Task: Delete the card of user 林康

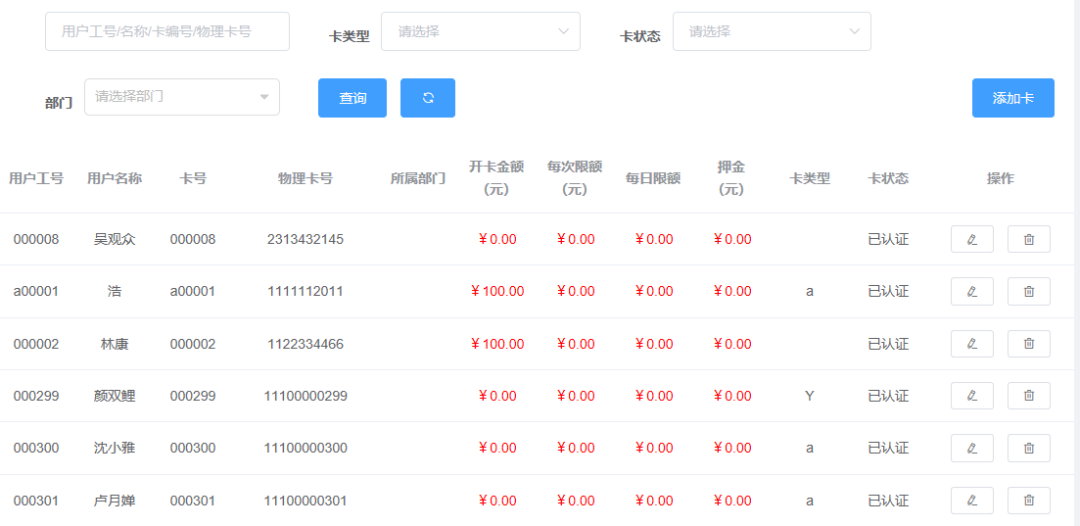Action: click(x=1028, y=344)
